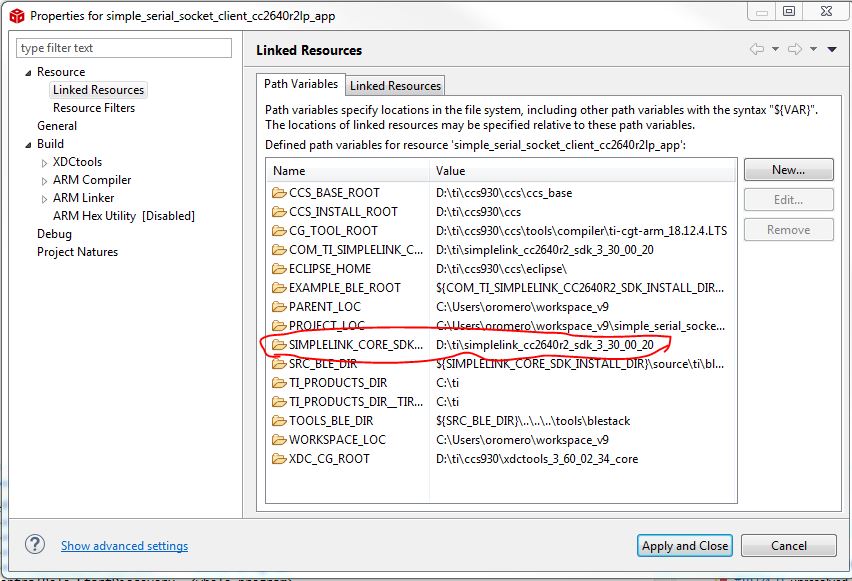The image size is (852, 581).
Task: Select the Path Variables tab
Action: tap(301, 84)
